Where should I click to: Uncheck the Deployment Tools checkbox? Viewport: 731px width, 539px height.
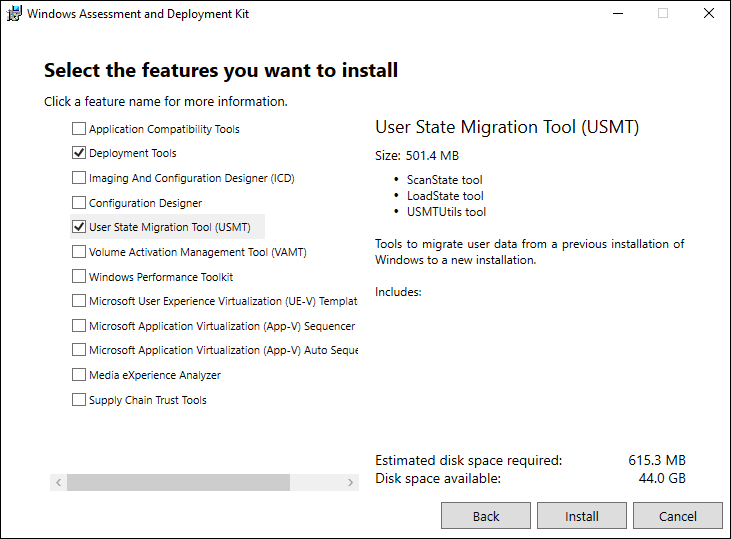(79, 153)
